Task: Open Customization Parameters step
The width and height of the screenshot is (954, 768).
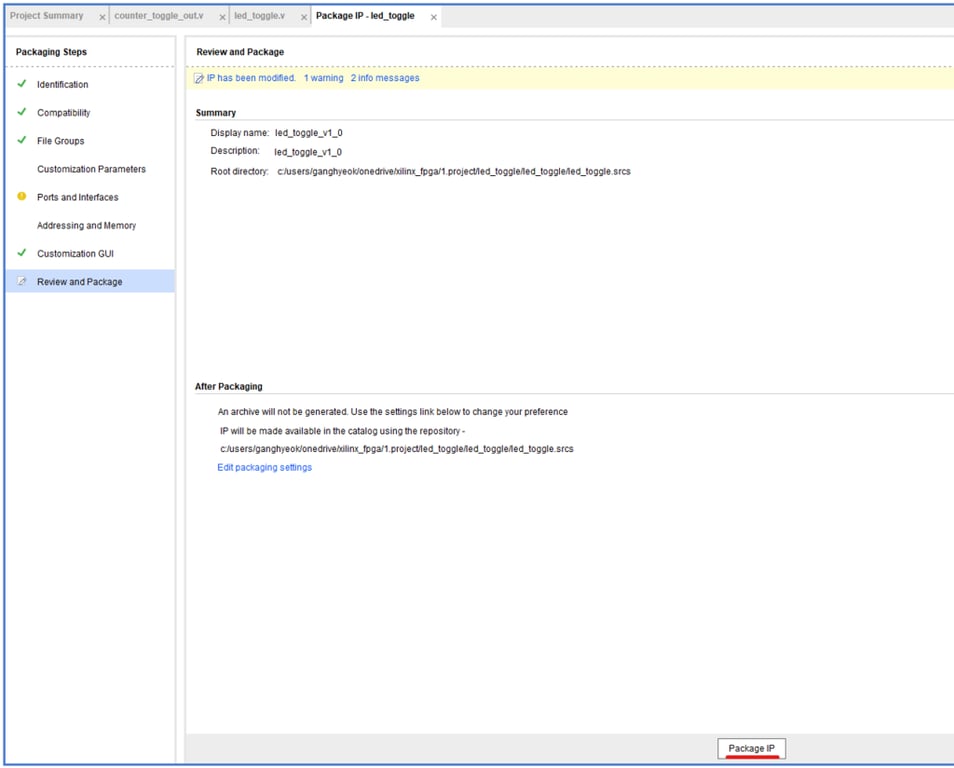Action: pos(91,169)
